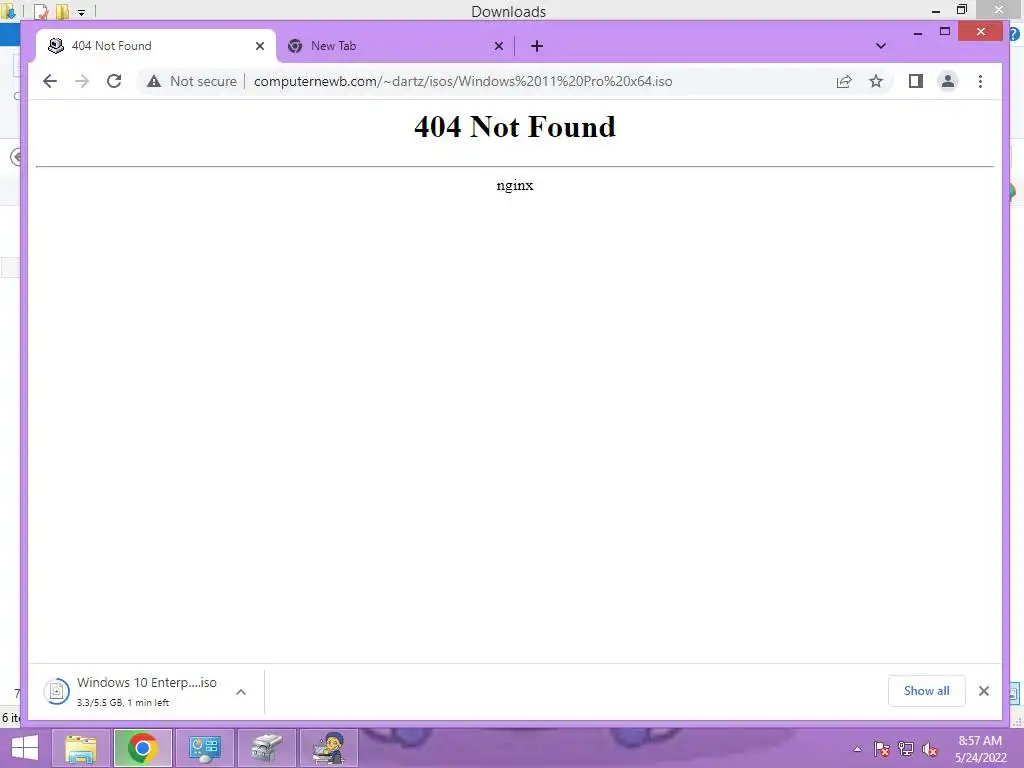Expand the tab search chevron
Image resolution: width=1024 pixels, height=768 pixels.
[x=880, y=46]
